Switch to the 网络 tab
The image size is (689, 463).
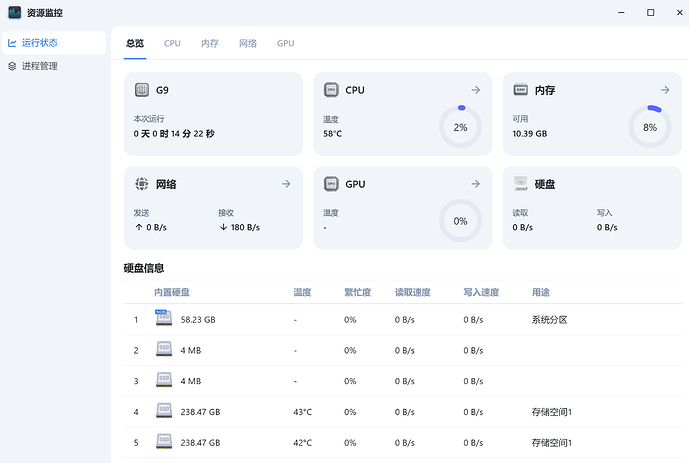[x=248, y=44]
